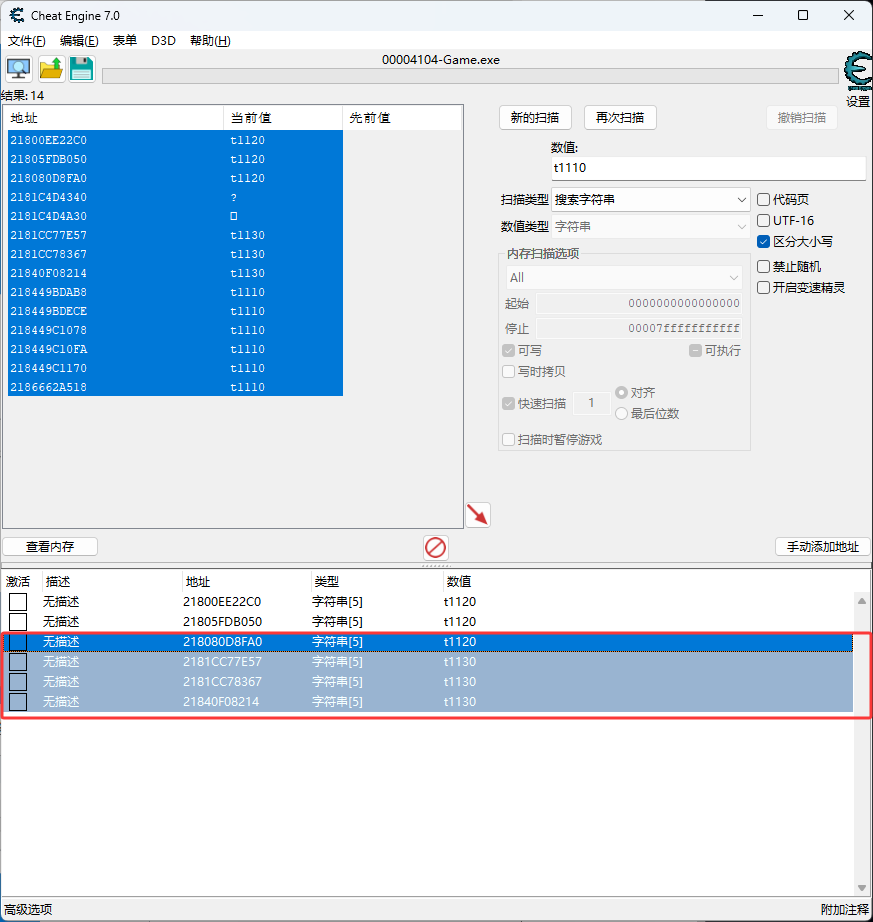Open the 数值类型 dropdown
The image size is (873, 922).
[x=650, y=226]
